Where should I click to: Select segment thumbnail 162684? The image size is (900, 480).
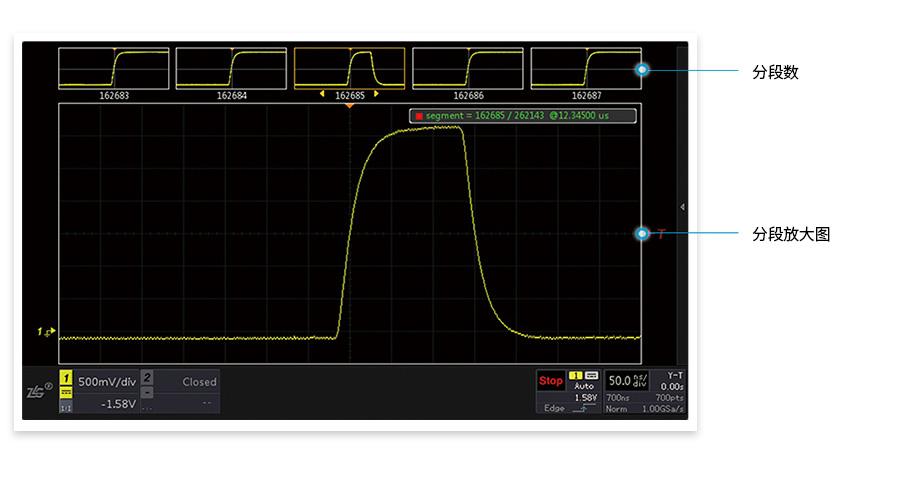tap(231, 68)
